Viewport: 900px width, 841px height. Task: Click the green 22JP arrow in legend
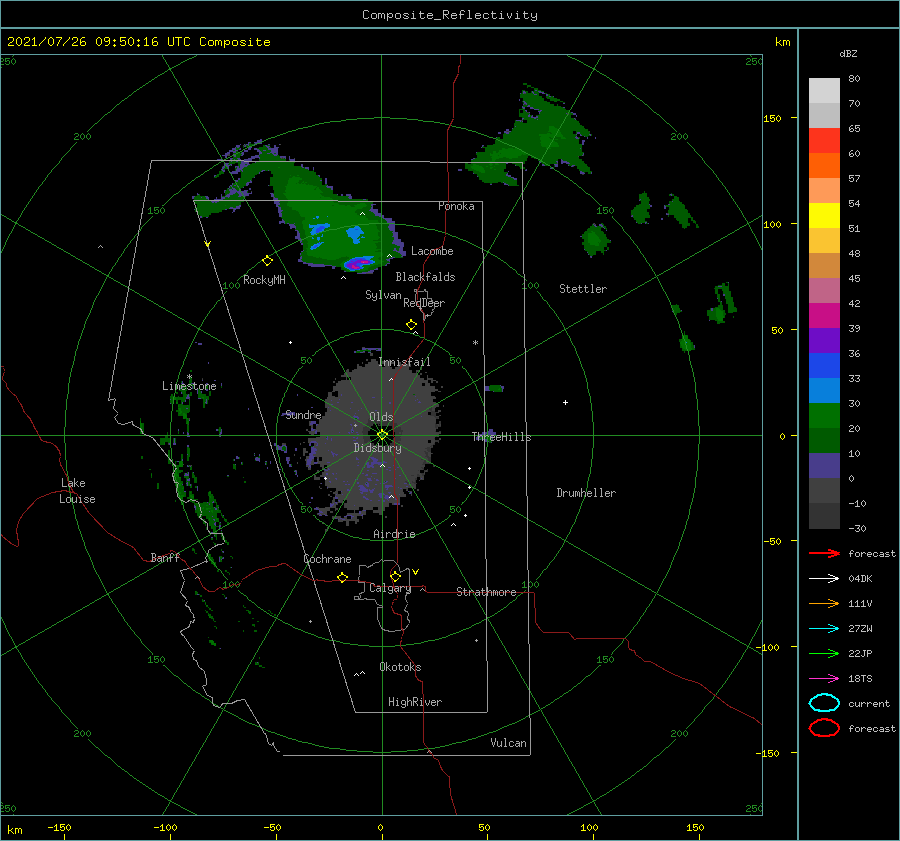click(824, 653)
